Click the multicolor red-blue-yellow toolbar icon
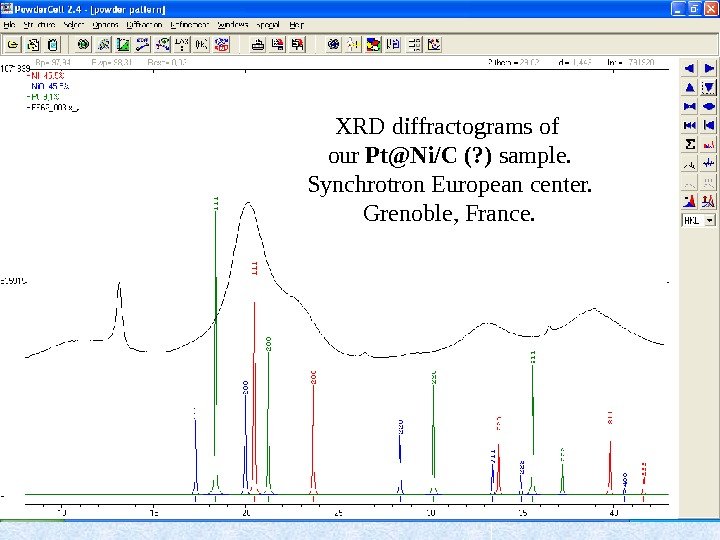This screenshot has width=720, height=540. click(x=373, y=45)
